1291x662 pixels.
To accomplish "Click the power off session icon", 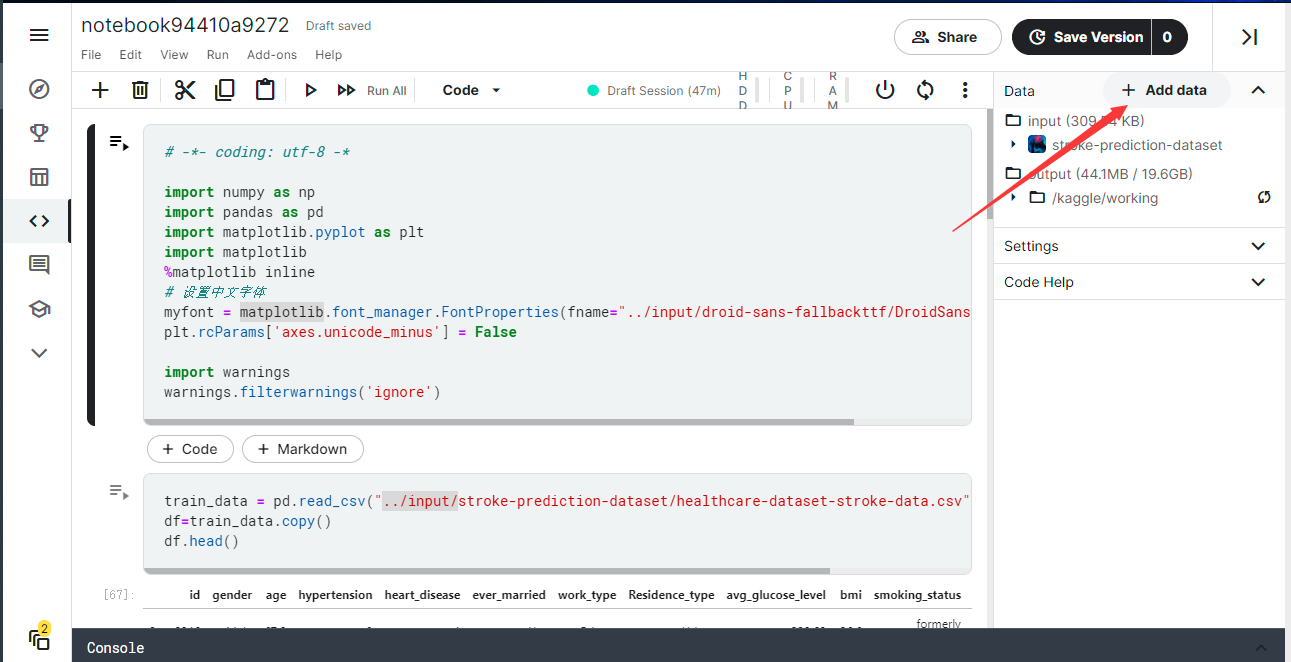I will [x=885, y=90].
